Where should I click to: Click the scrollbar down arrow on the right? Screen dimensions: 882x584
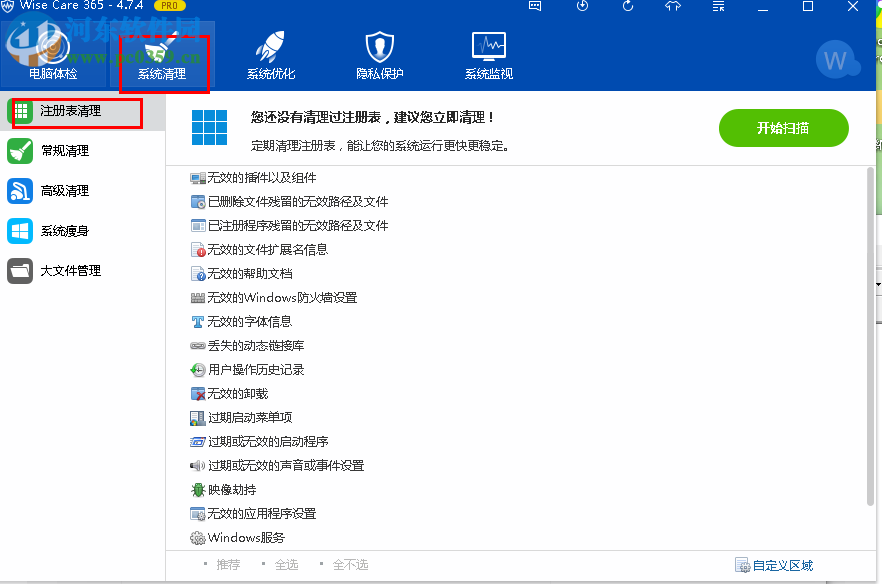877,282
